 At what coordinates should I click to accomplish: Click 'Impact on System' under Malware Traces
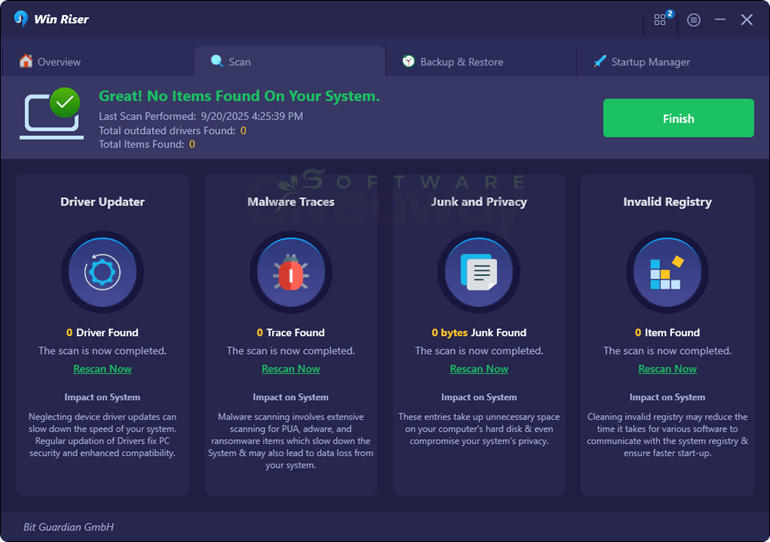(291, 397)
